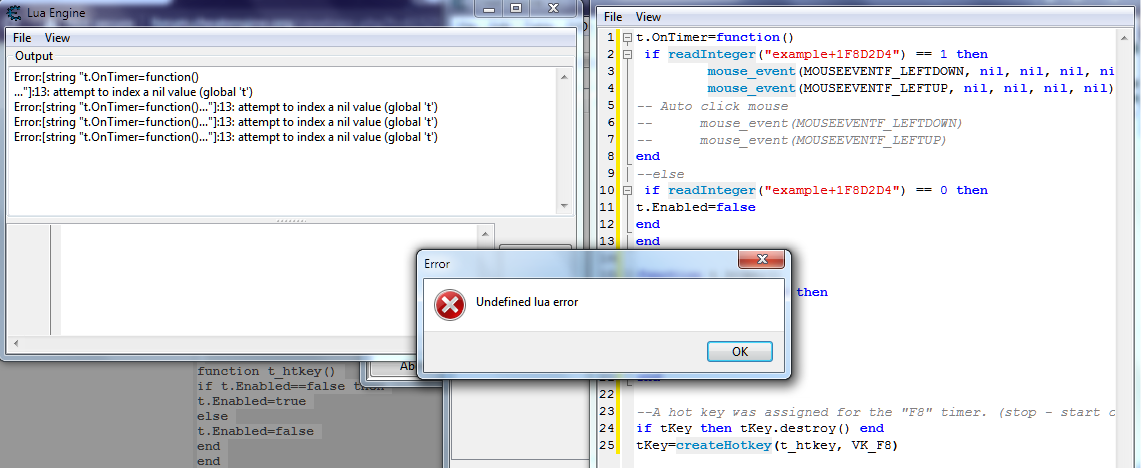
Task: Open File menu in script editor window
Action: pyautogui.click(x=613, y=17)
